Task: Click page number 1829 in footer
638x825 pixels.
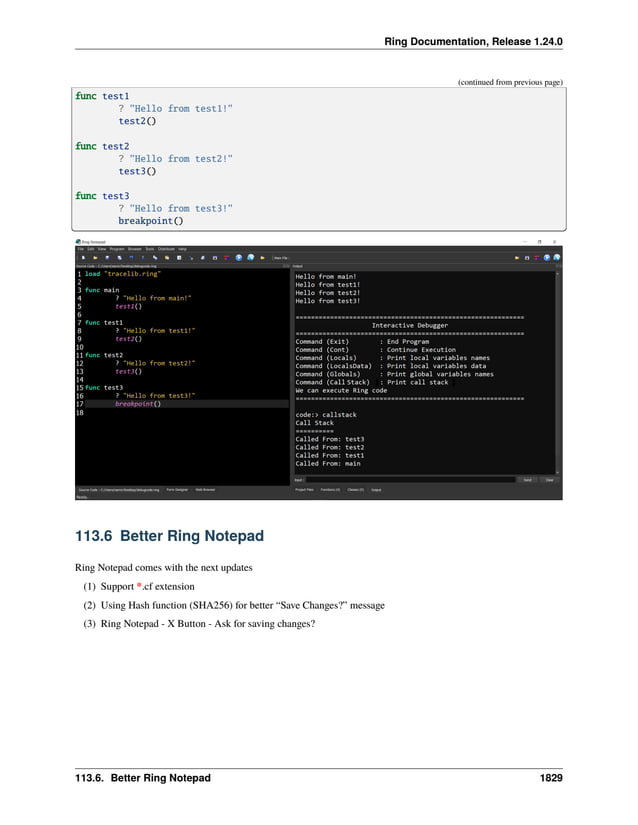Action: coord(551,778)
